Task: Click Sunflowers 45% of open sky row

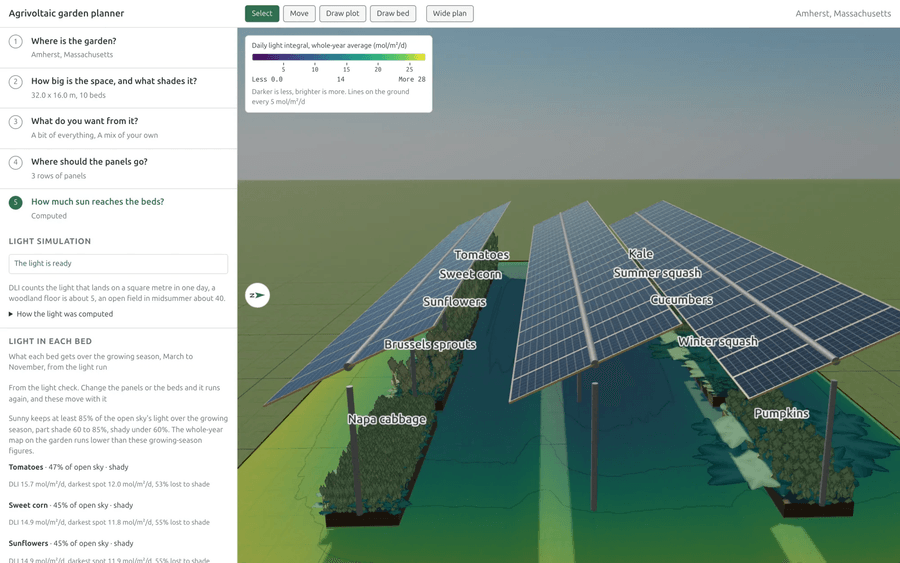Action: click(71, 543)
